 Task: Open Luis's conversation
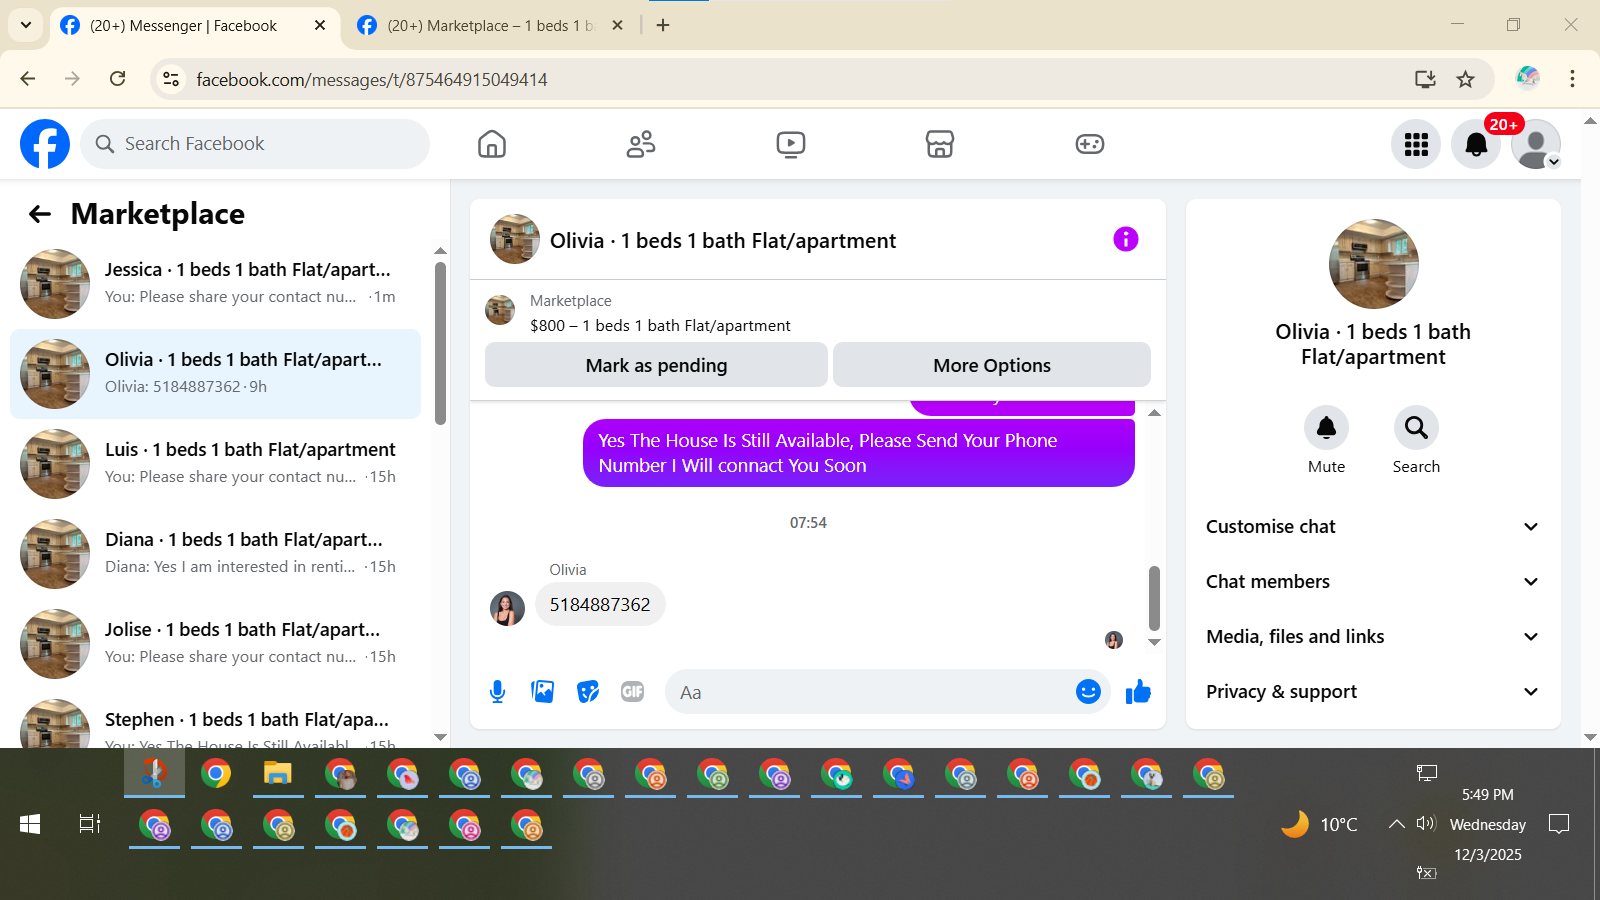tap(215, 464)
